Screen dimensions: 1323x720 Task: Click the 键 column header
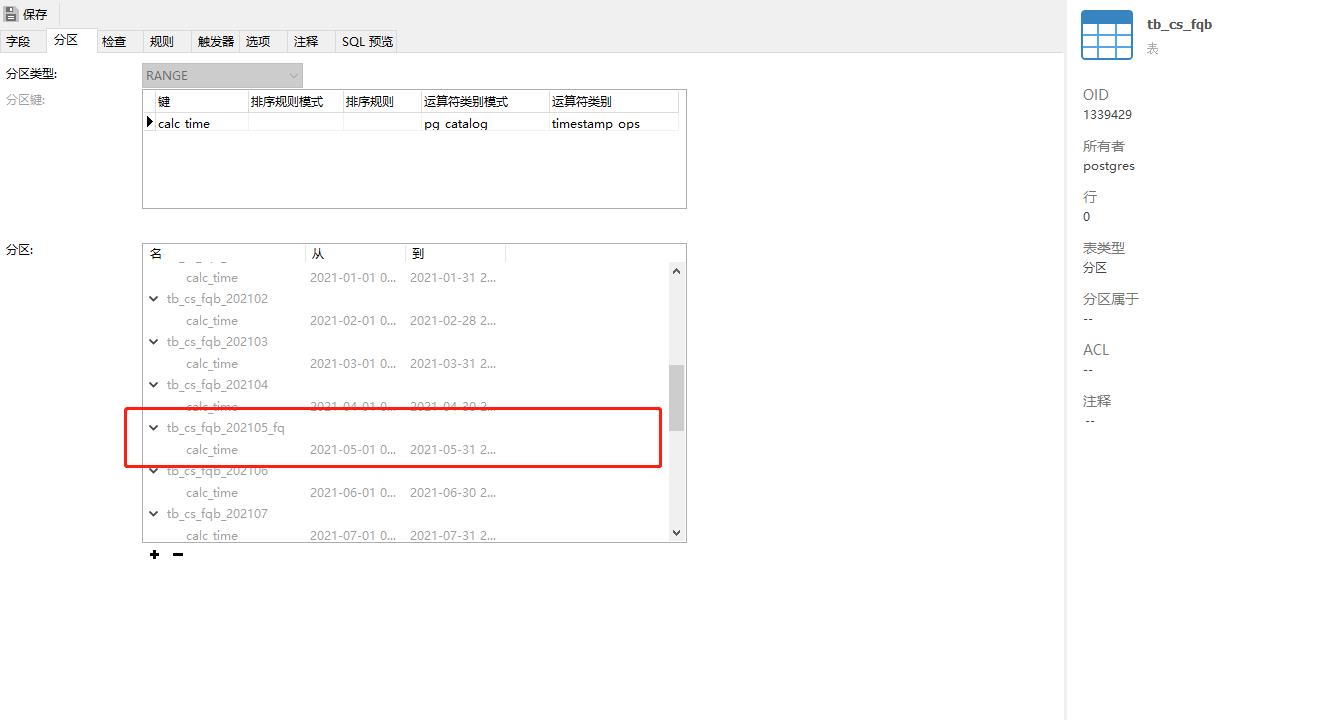pyautogui.click(x=202, y=101)
